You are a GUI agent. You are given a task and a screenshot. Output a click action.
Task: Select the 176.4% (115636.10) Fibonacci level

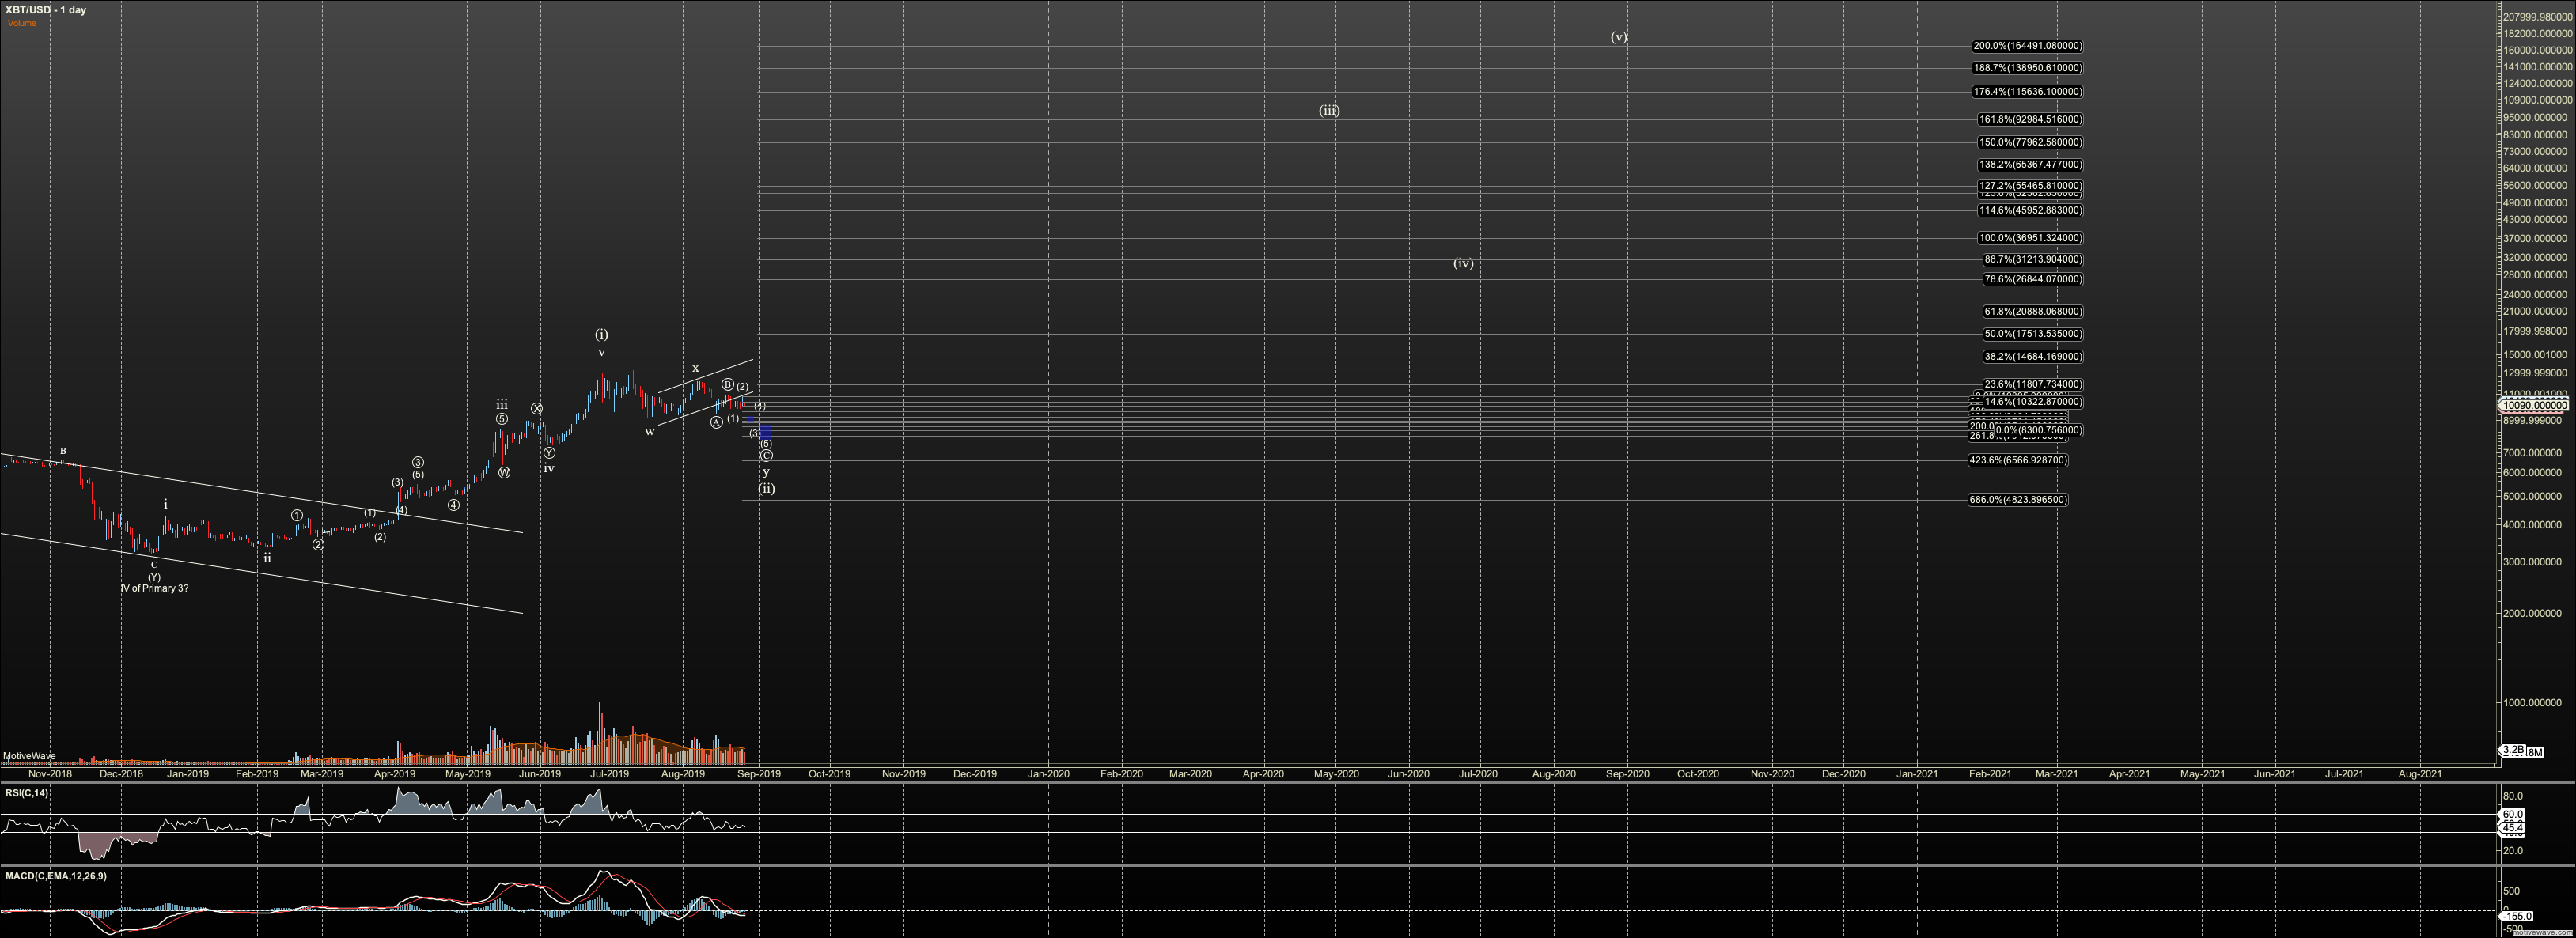point(2027,92)
